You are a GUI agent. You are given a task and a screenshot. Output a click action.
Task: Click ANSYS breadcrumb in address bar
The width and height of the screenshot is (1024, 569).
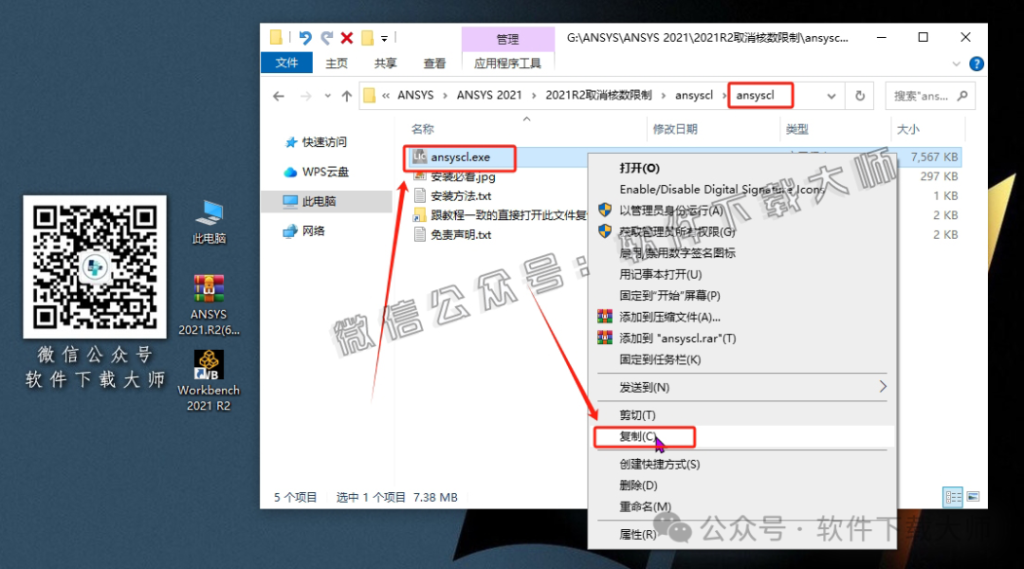click(x=415, y=95)
